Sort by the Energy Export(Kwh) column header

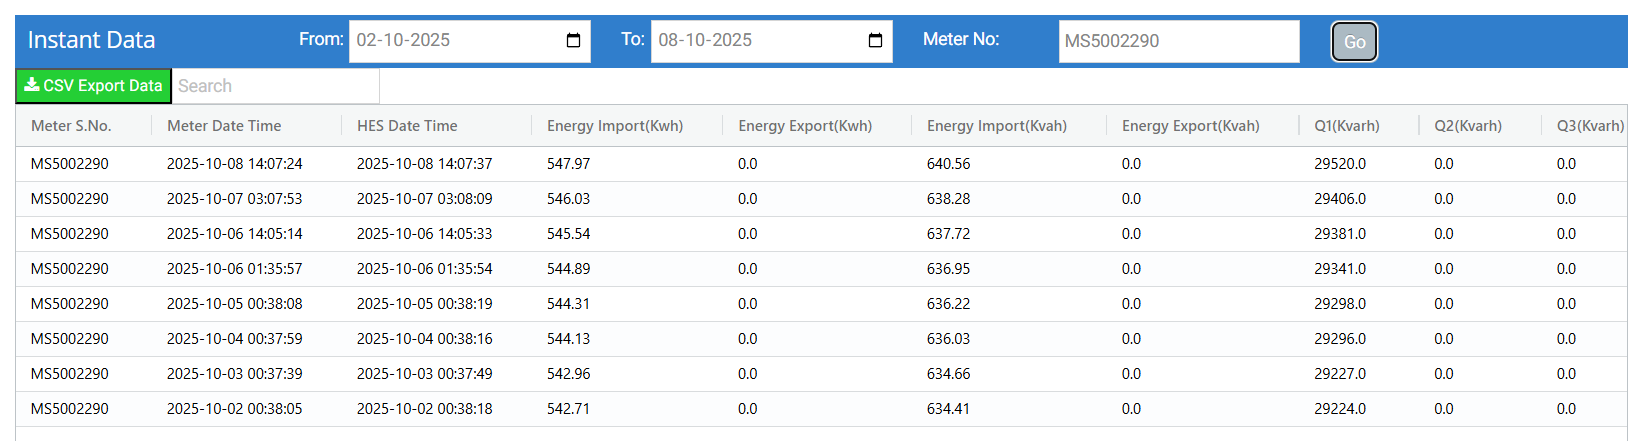(x=805, y=126)
